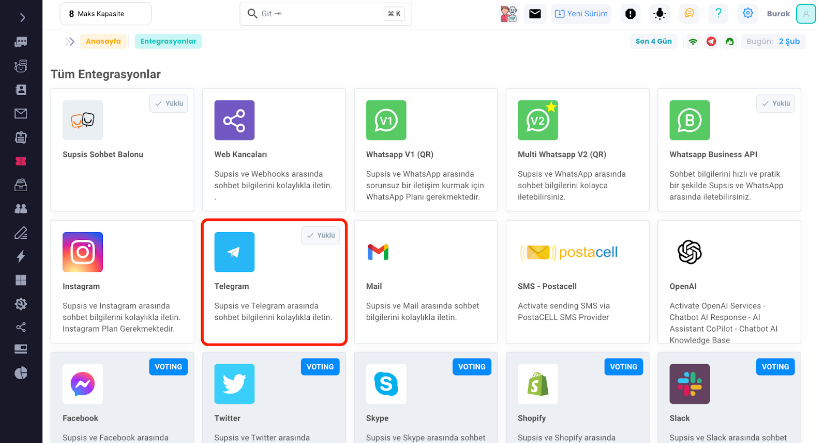The height and width of the screenshot is (443, 821).
Task: Open the Slack integration icon
Action: (690, 384)
